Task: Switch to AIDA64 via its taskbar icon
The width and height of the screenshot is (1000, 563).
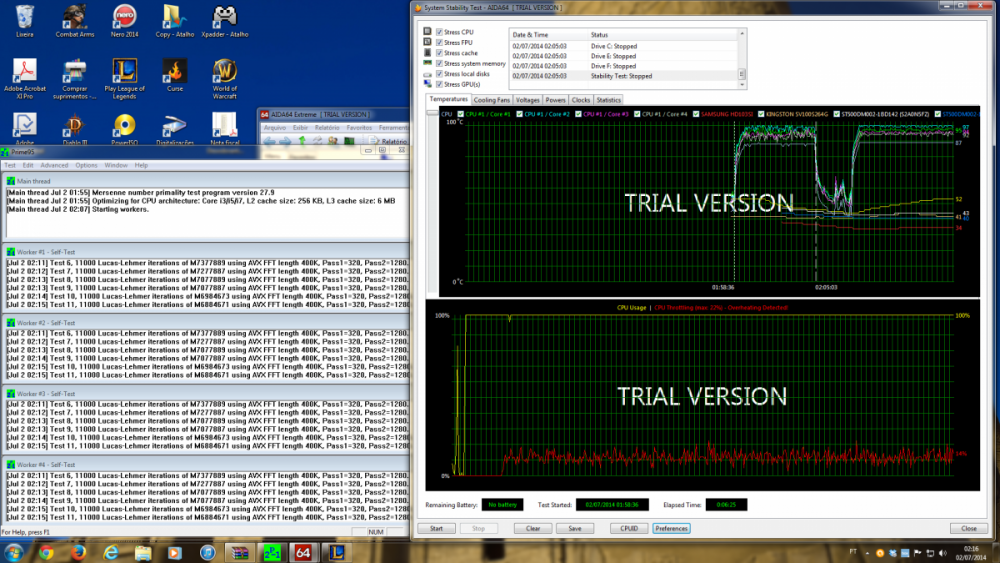Action: [303, 551]
